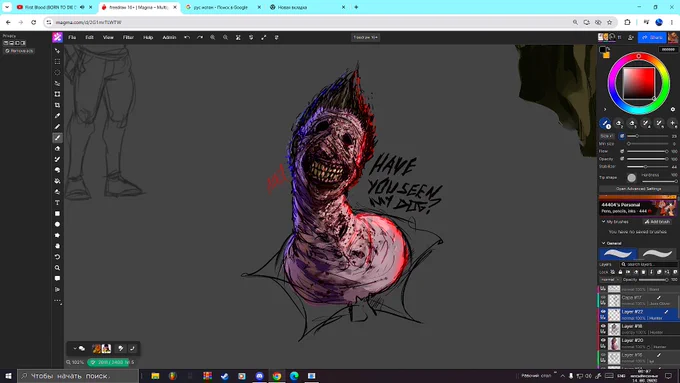Hide Layer #22 with its eye icon
680x383 pixels.
[603, 311]
